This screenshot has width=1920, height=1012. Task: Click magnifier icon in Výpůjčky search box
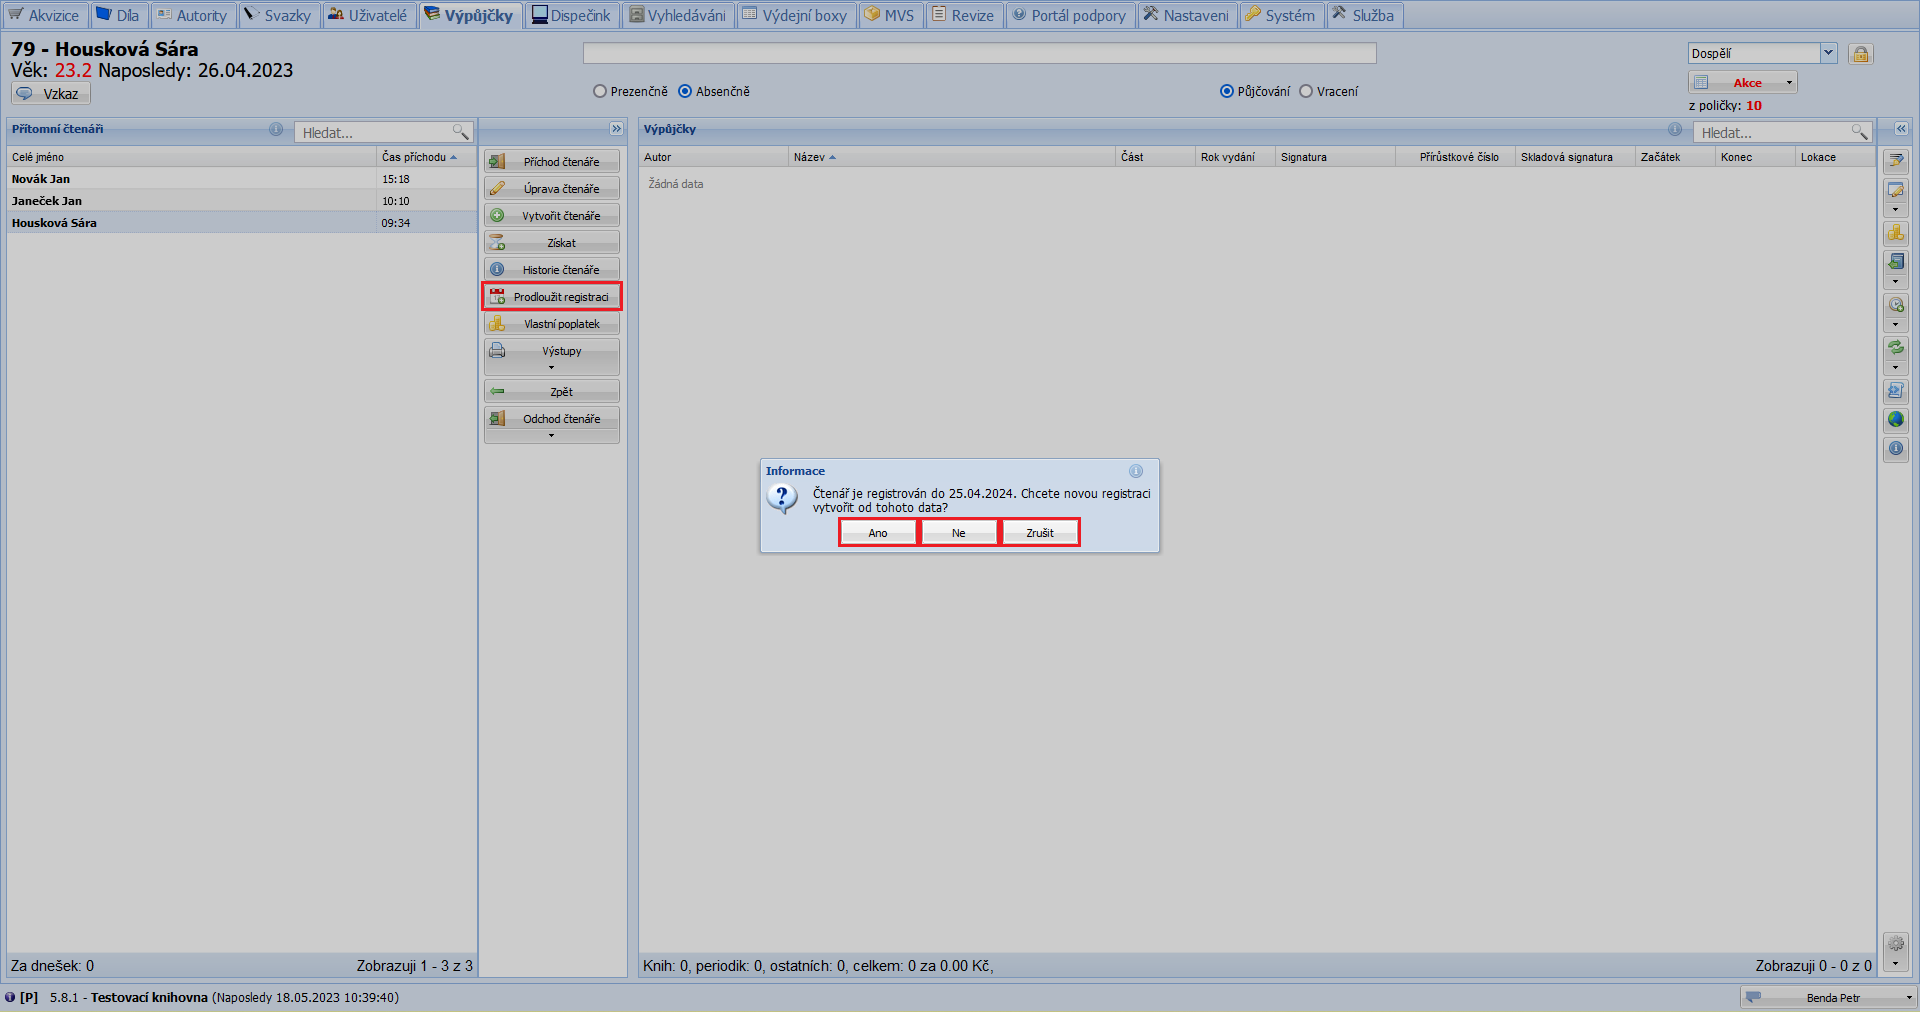click(x=1859, y=132)
